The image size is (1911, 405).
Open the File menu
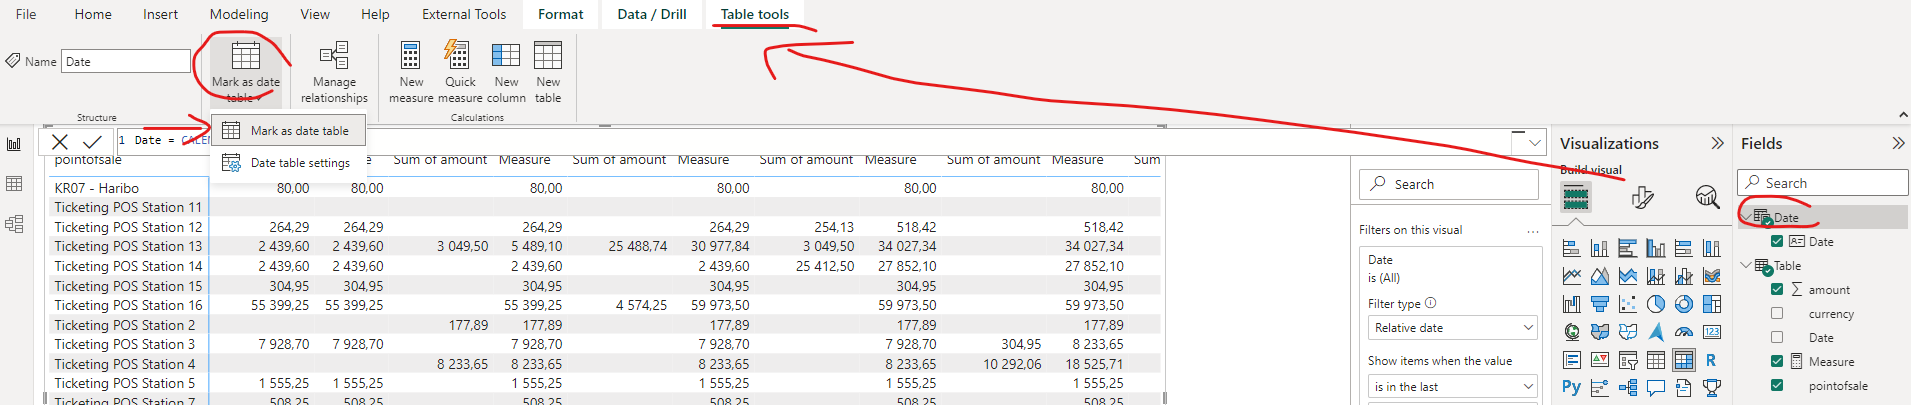(26, 14)
